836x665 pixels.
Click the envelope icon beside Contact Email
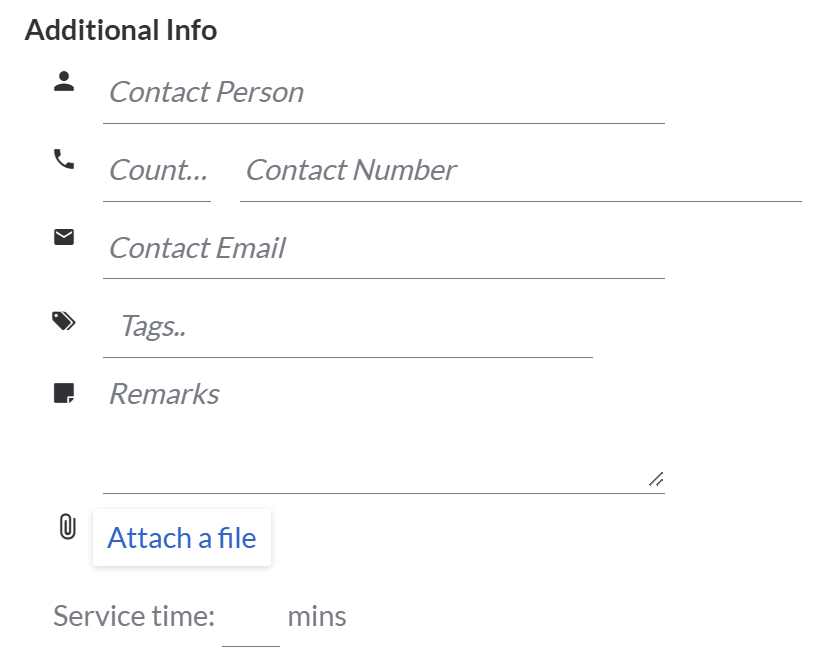tap(64, 237)
